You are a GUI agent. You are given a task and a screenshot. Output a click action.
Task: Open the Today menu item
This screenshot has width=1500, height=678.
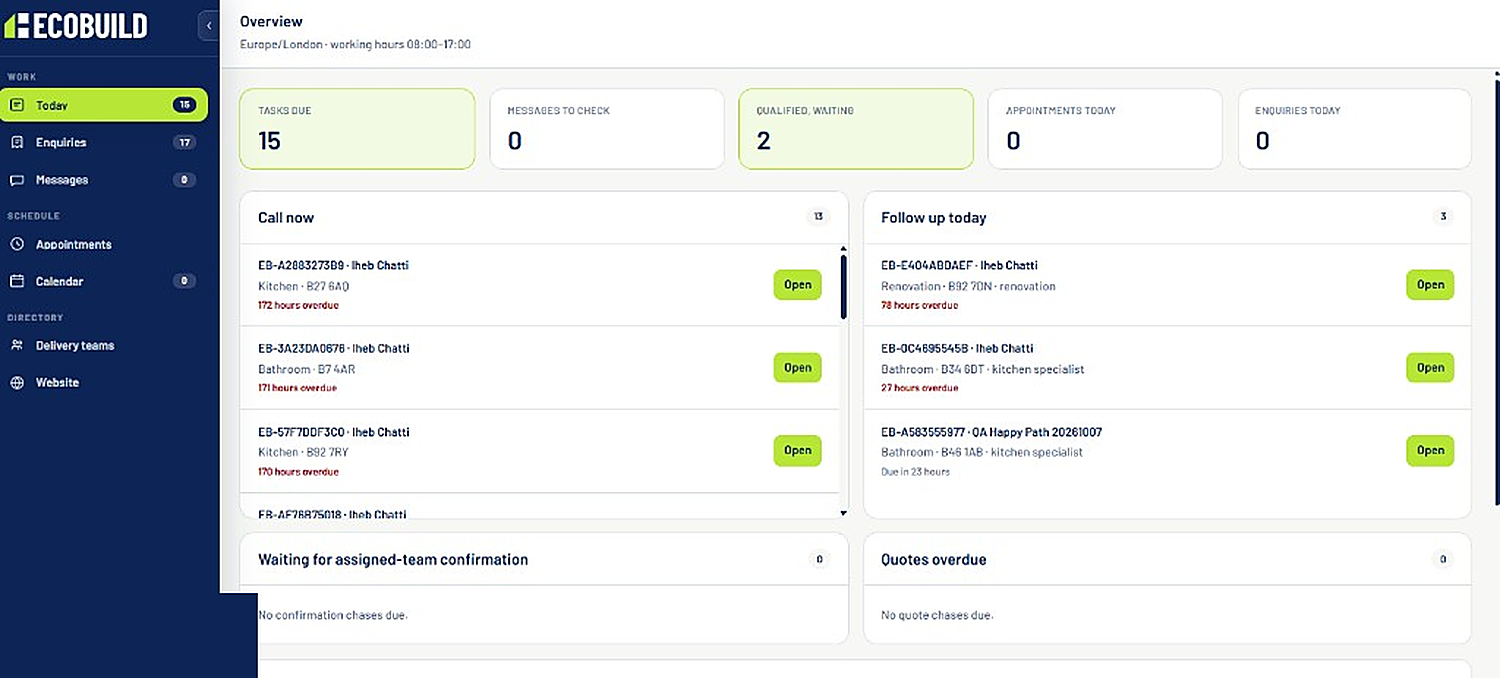click(104, 105)
